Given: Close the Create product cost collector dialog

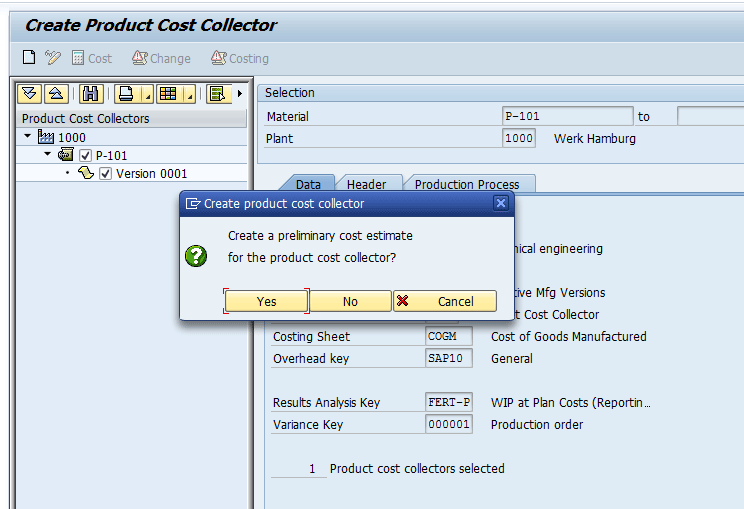Looking at the screenshot, I should coord(501,203).
